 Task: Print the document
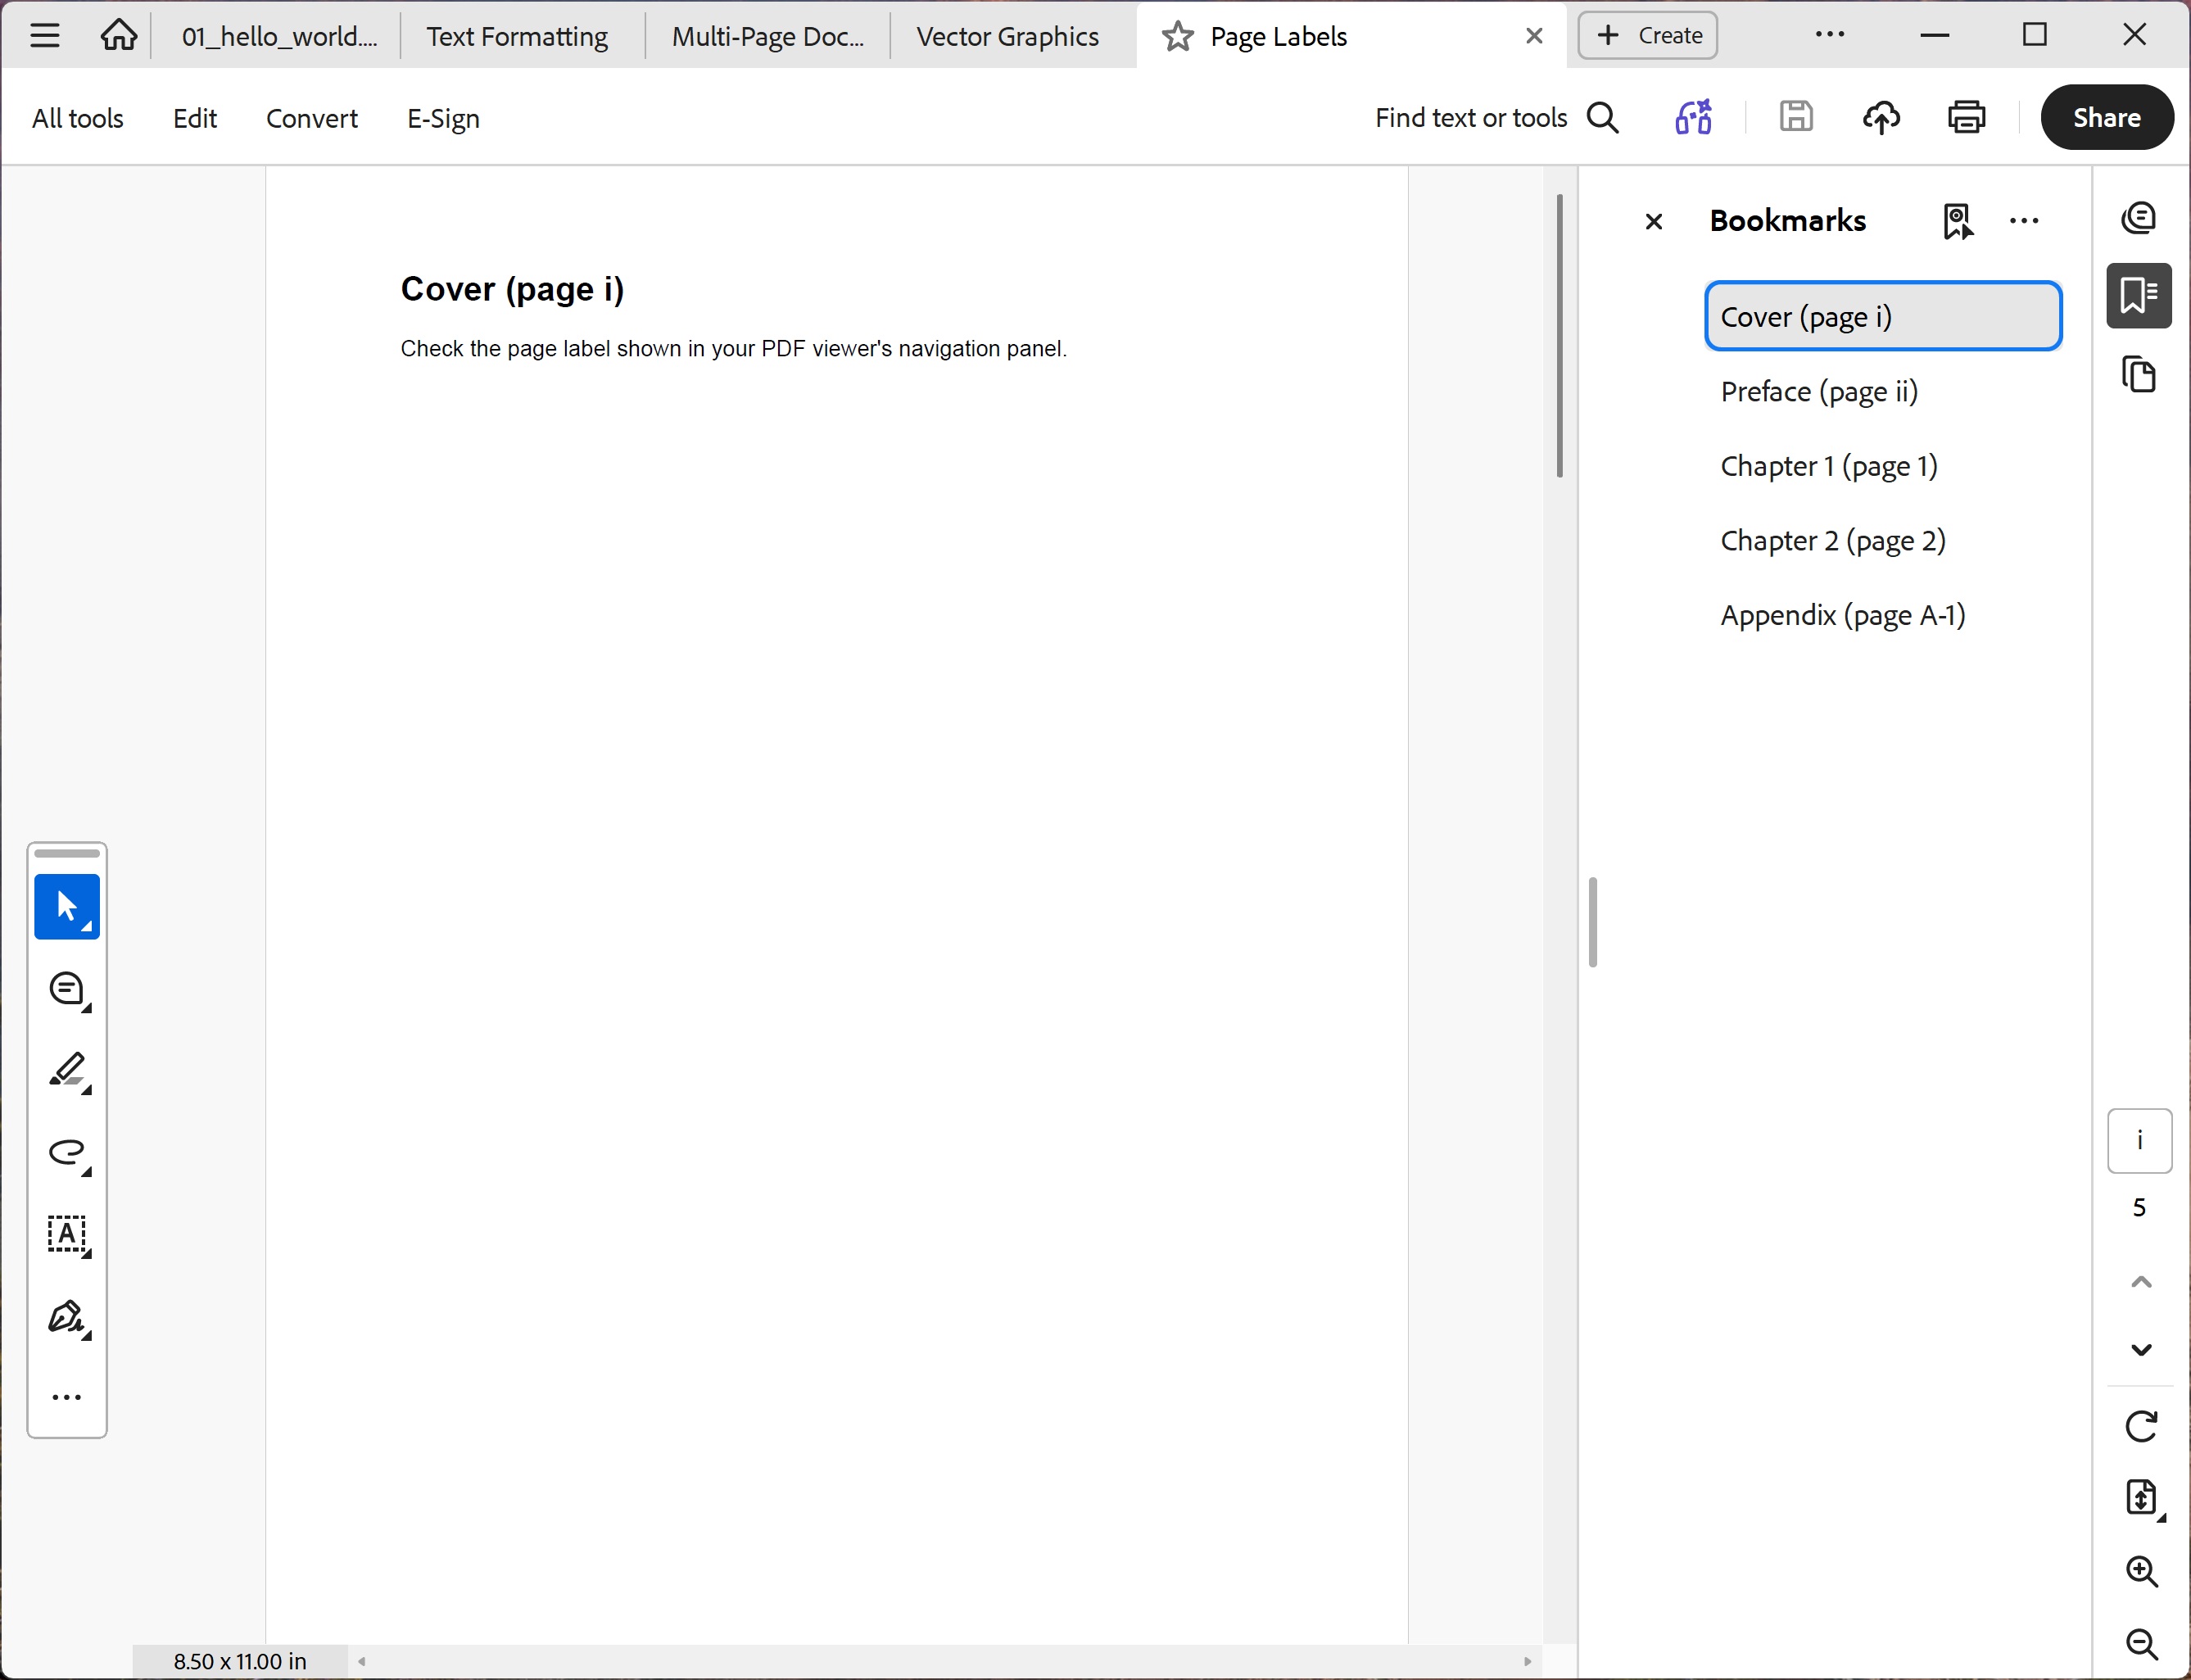(x=1965, y=117)
